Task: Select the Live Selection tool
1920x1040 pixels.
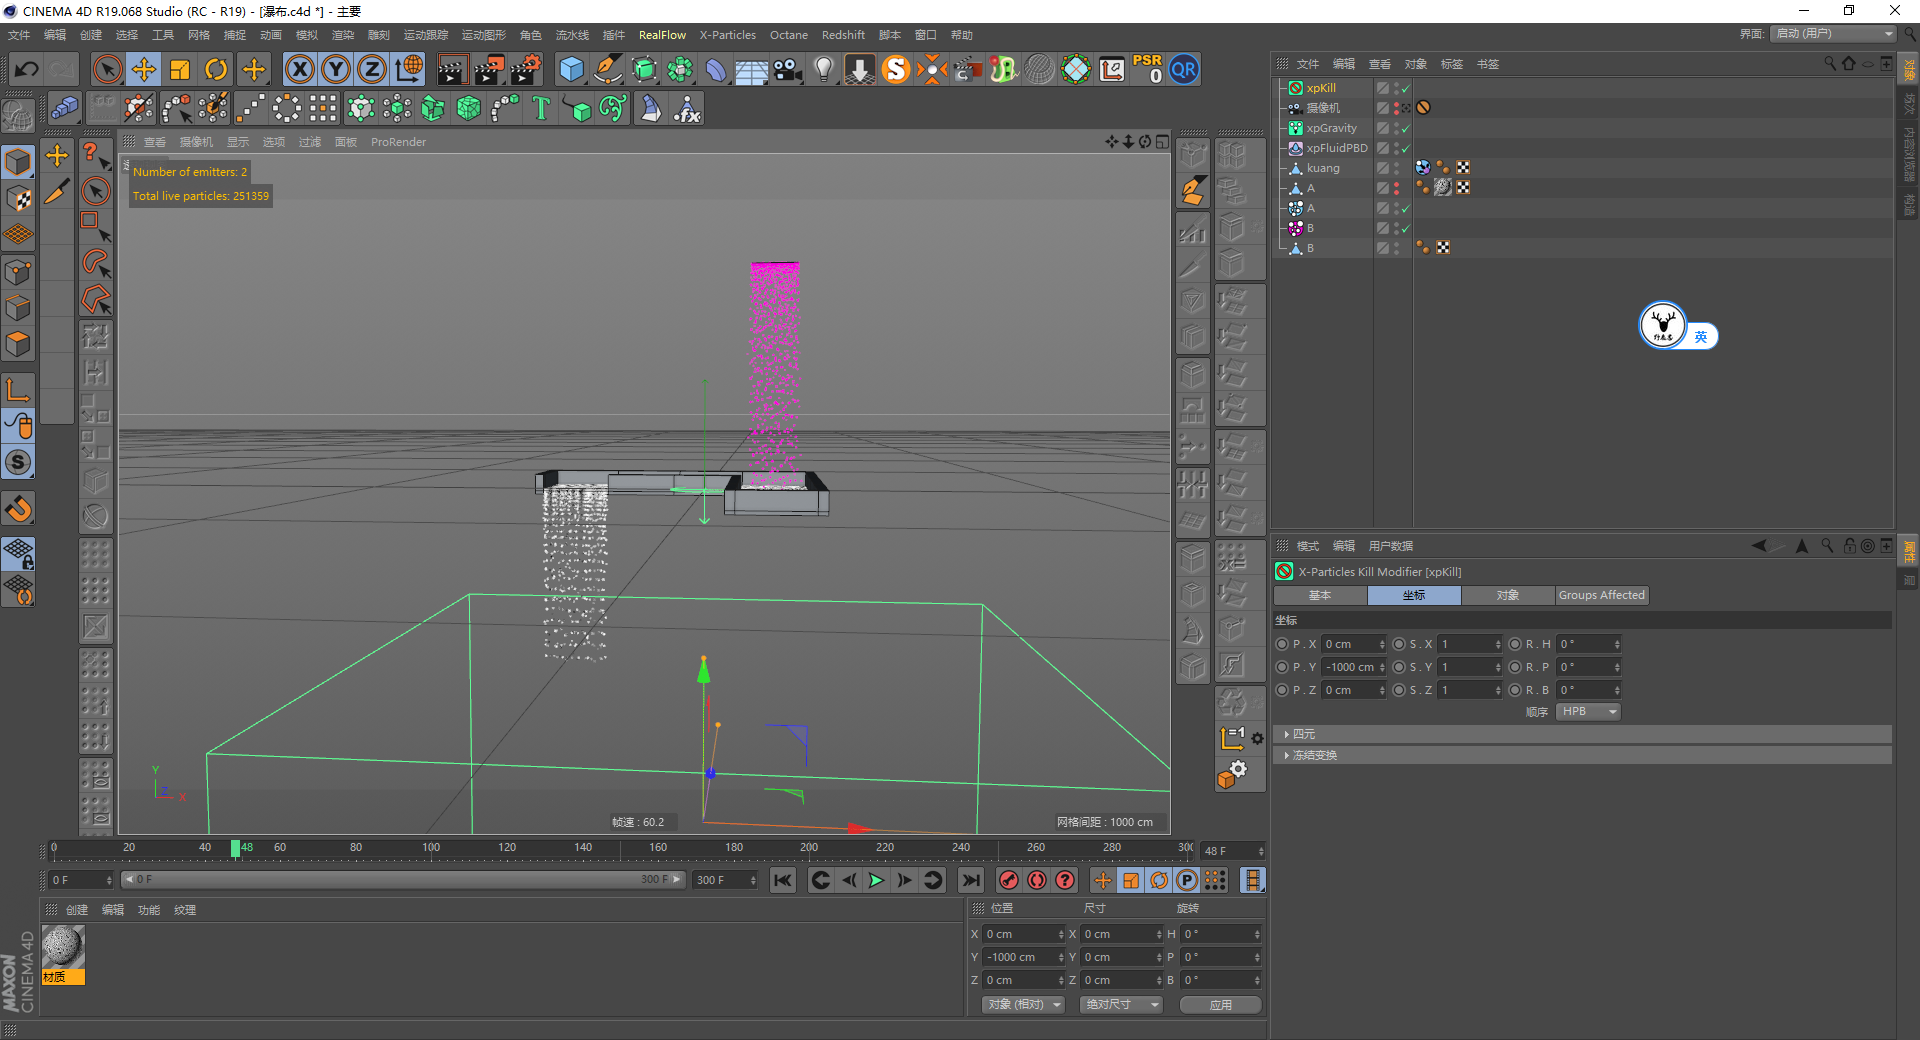Action: click(107, 69)
